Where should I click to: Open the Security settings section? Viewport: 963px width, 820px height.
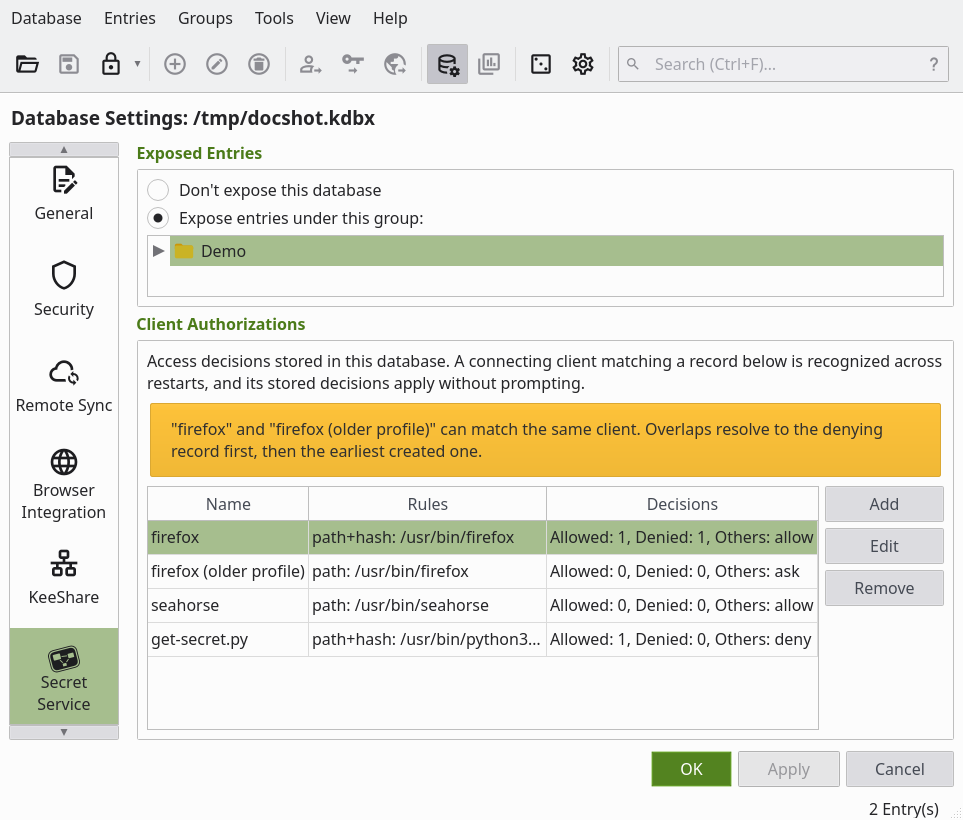tap(64, 289)
